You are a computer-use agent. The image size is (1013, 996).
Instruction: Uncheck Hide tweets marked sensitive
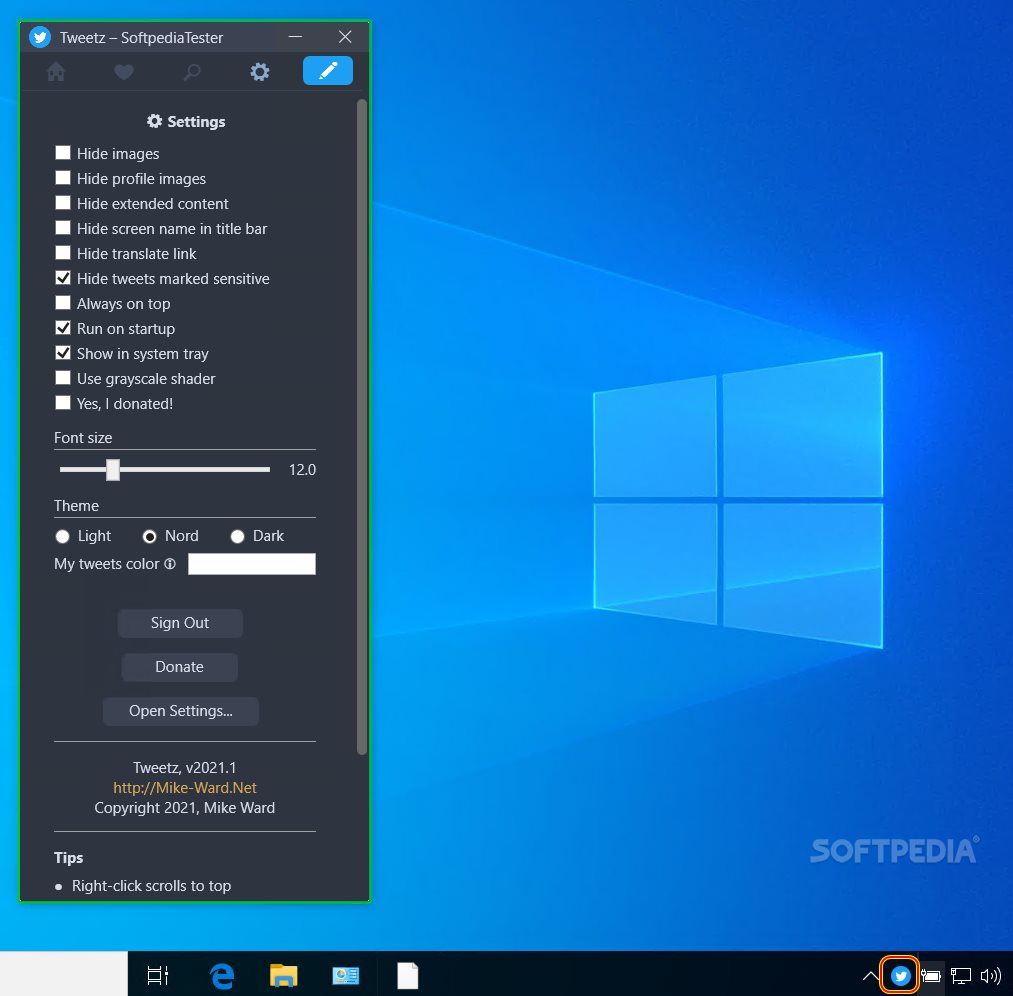[x=63, y=278]
